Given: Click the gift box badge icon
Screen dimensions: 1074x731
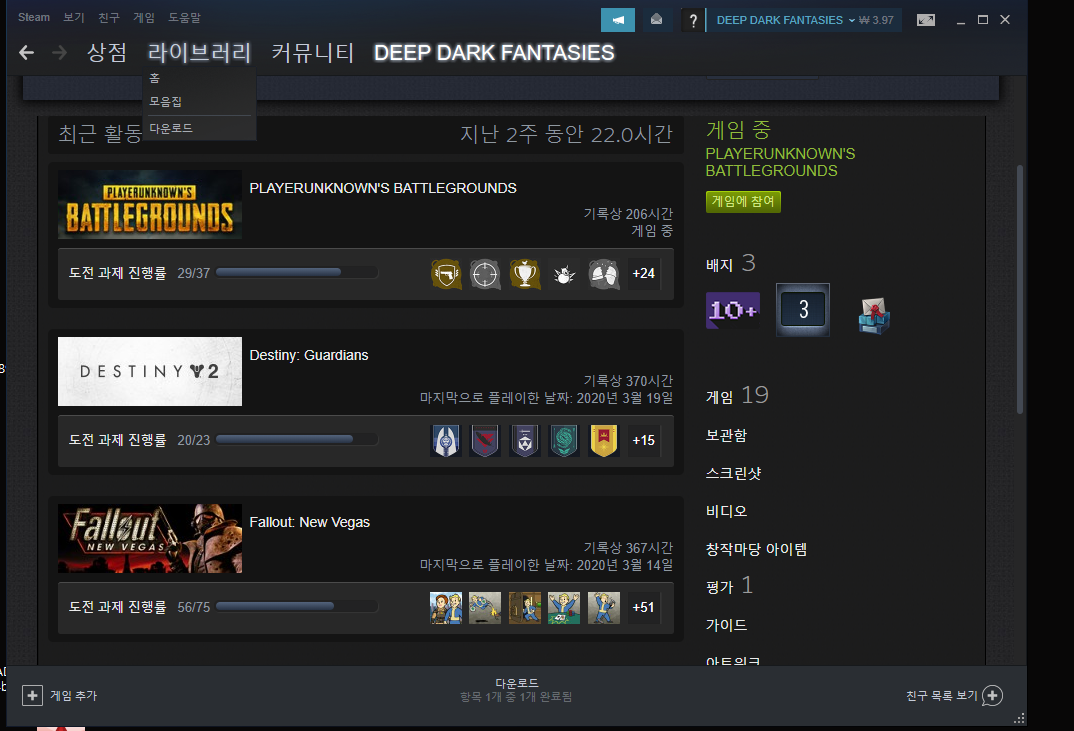Looking at the screenshot, I should pyautogui.click(x=874, y=316).
